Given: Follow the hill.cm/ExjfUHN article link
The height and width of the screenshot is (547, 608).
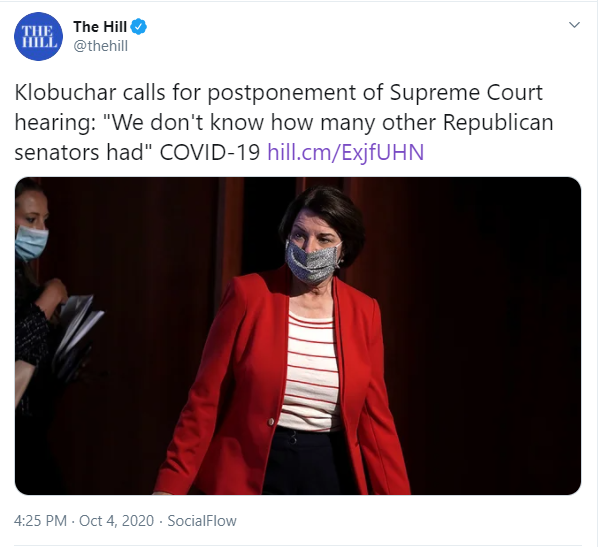Looking at the screenshot, I should pyautogui.click(x=345, y=152).
